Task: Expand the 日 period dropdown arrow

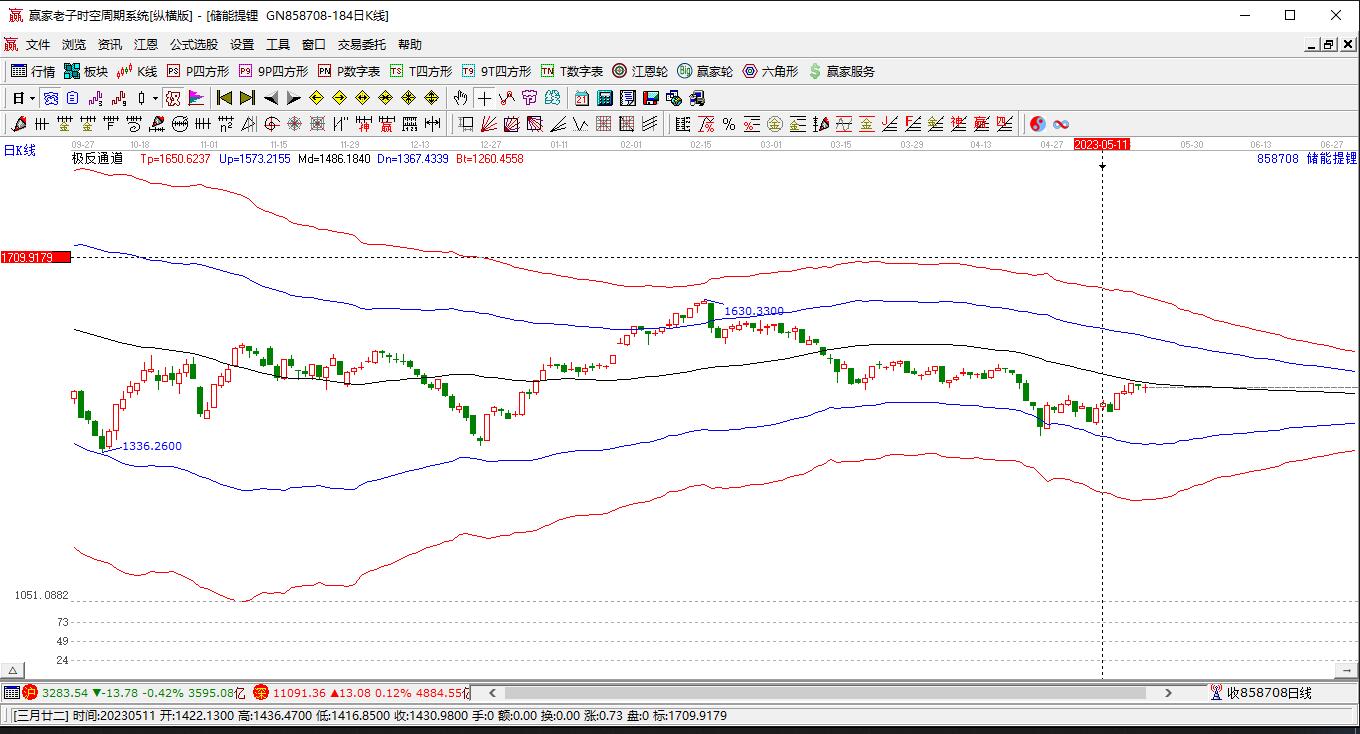Action: (x=32, y=98)
